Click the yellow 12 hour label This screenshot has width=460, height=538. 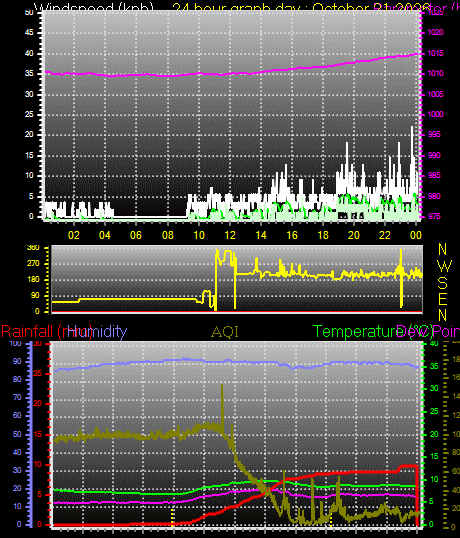(x=230, y=235)
